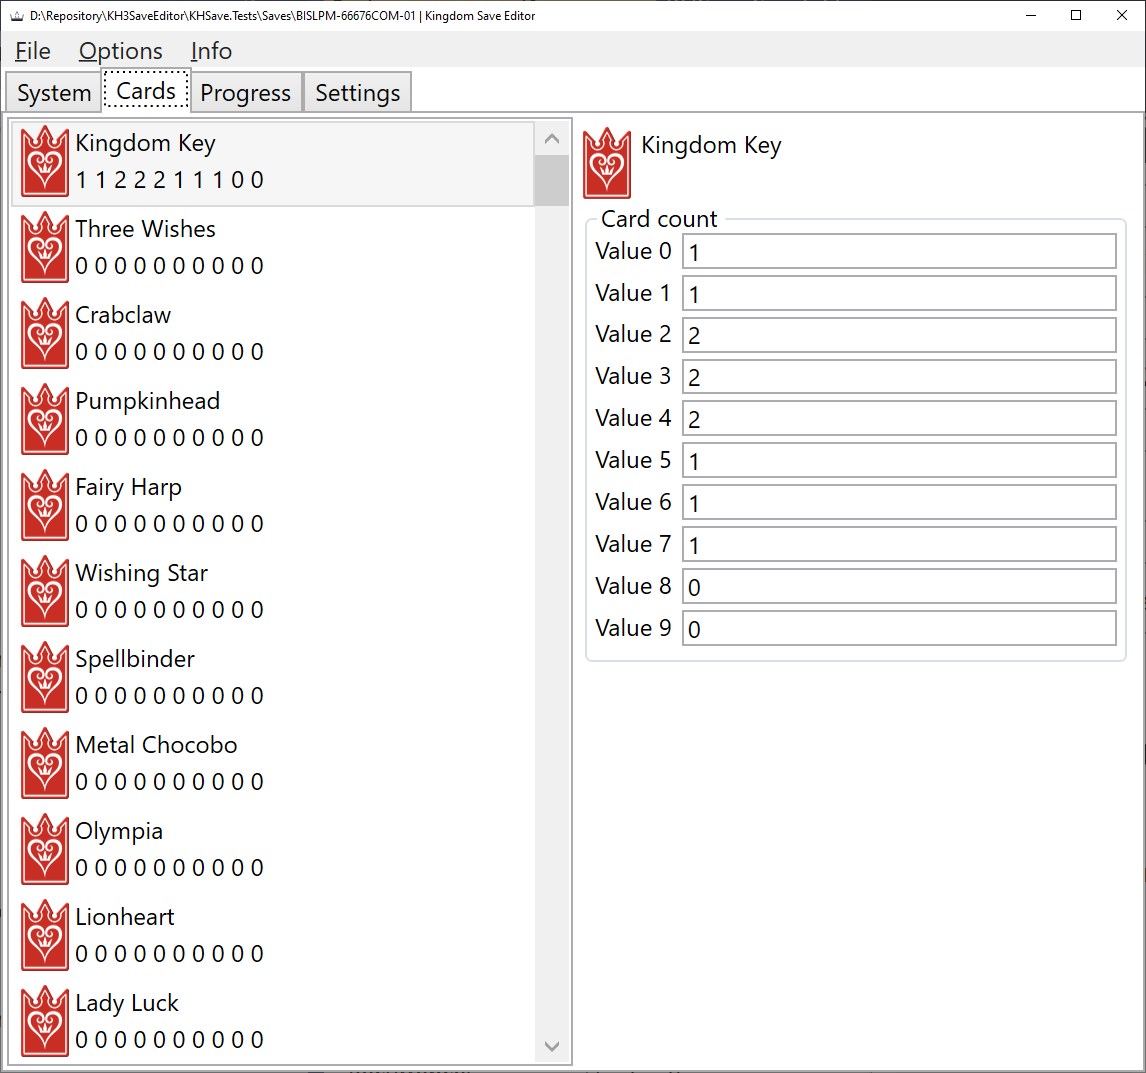Focus the Value 5 input field
The height and width of the screenshot is (1073, 1146).
(x=899, y=460)
